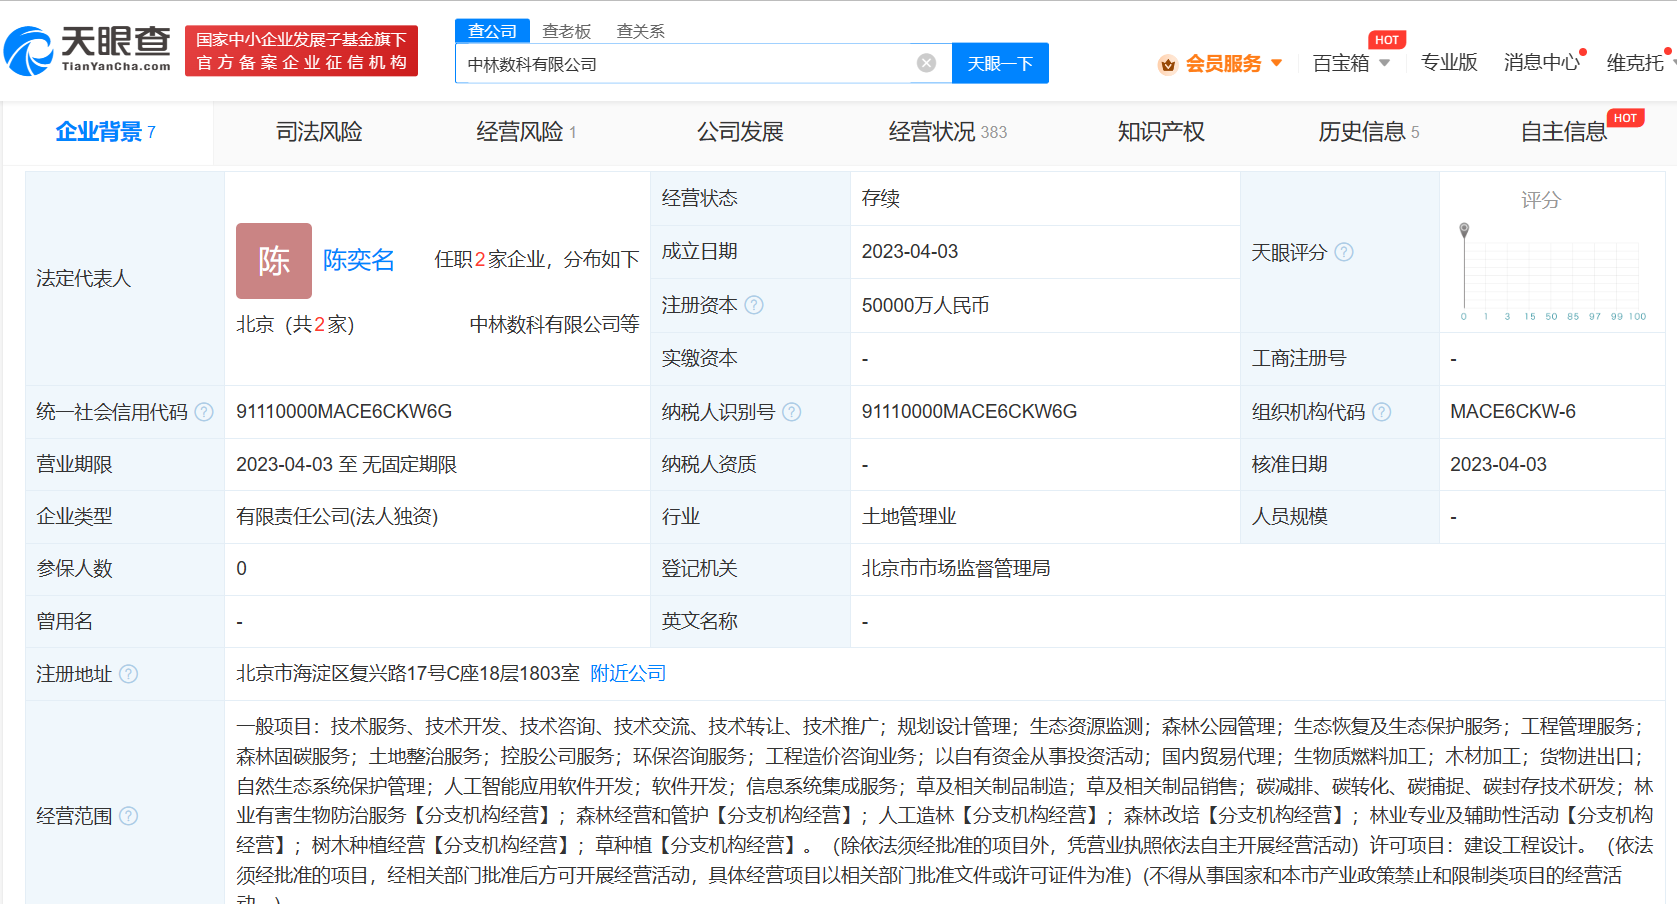Show the help icon beside 经营范围
The width and height of the screenshot is (1677, 904).
128,816
